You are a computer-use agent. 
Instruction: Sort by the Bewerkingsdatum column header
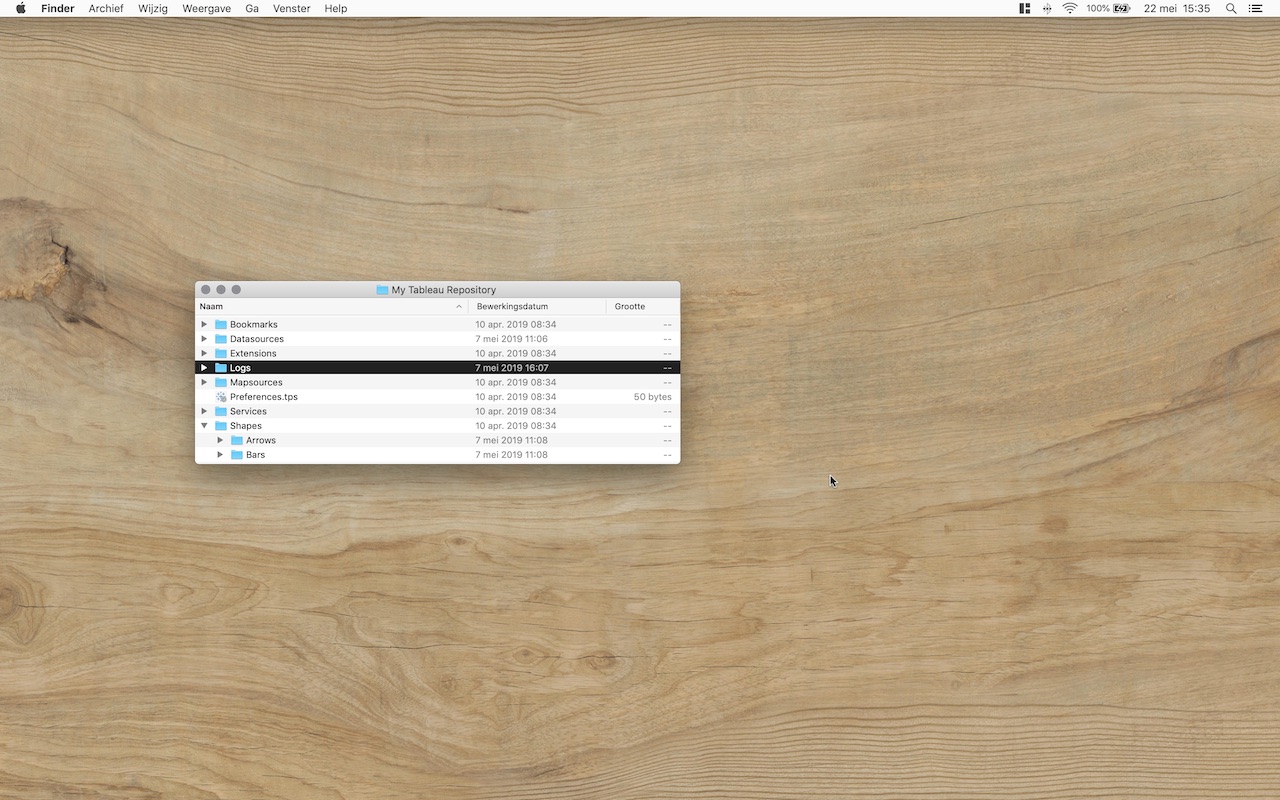pyautogui.click(x=537, y=306)
